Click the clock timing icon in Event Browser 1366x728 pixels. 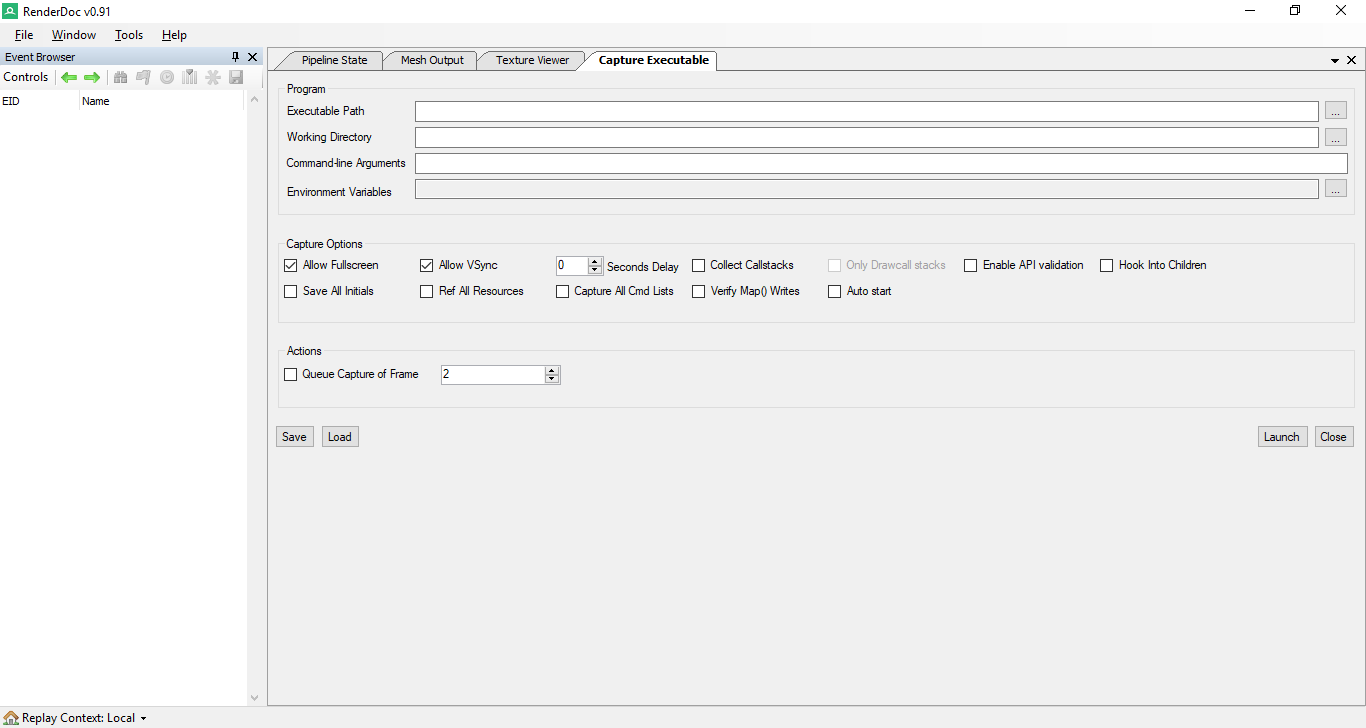pyautogui.click(x=167, y=77)
